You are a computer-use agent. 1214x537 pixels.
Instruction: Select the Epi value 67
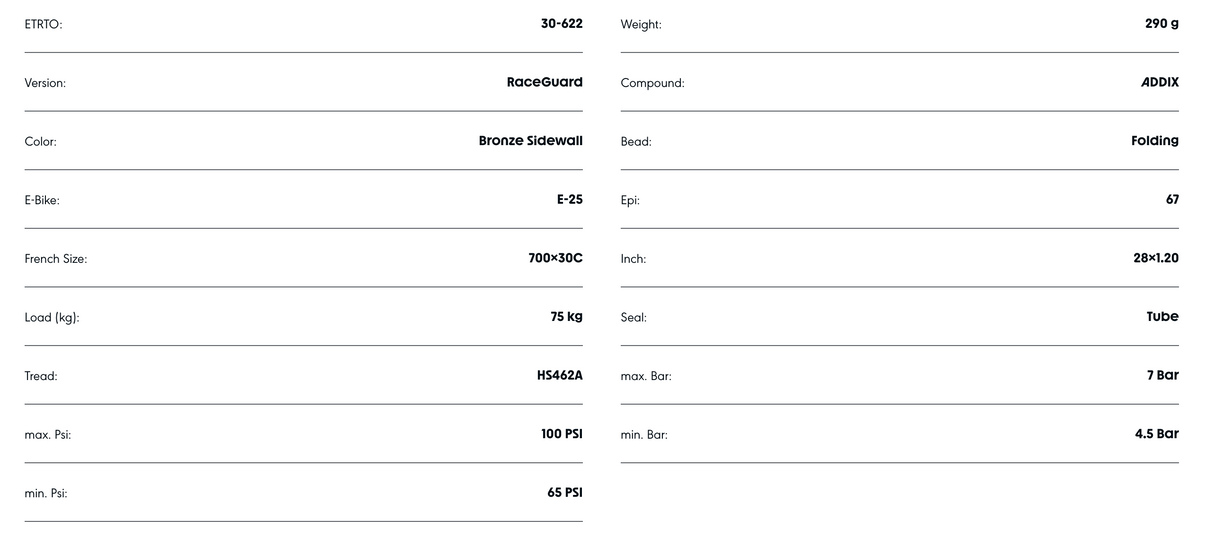[1172, 199]
